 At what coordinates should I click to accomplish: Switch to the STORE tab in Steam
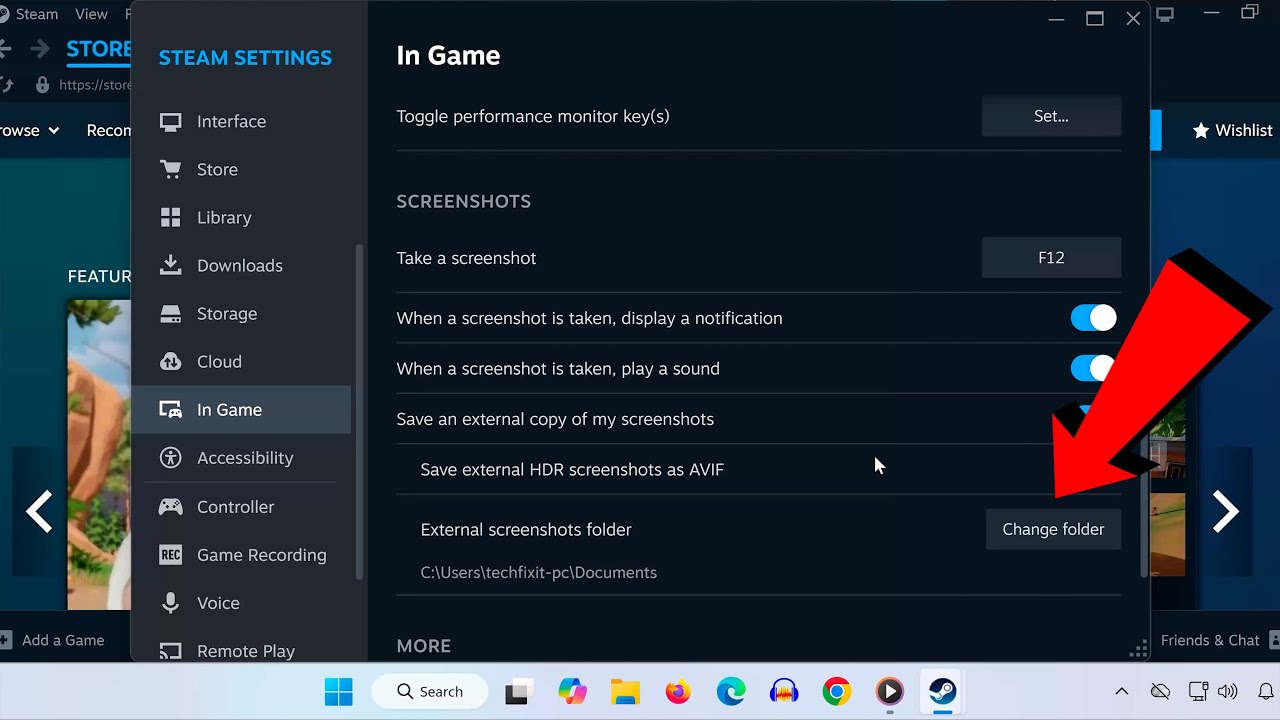tap(98, 49)
